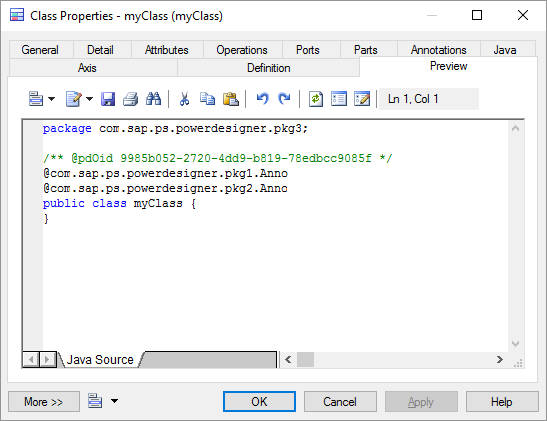
Task: Print the code using the printer icon
Action: pyautogui.click(x=130, y=99)
